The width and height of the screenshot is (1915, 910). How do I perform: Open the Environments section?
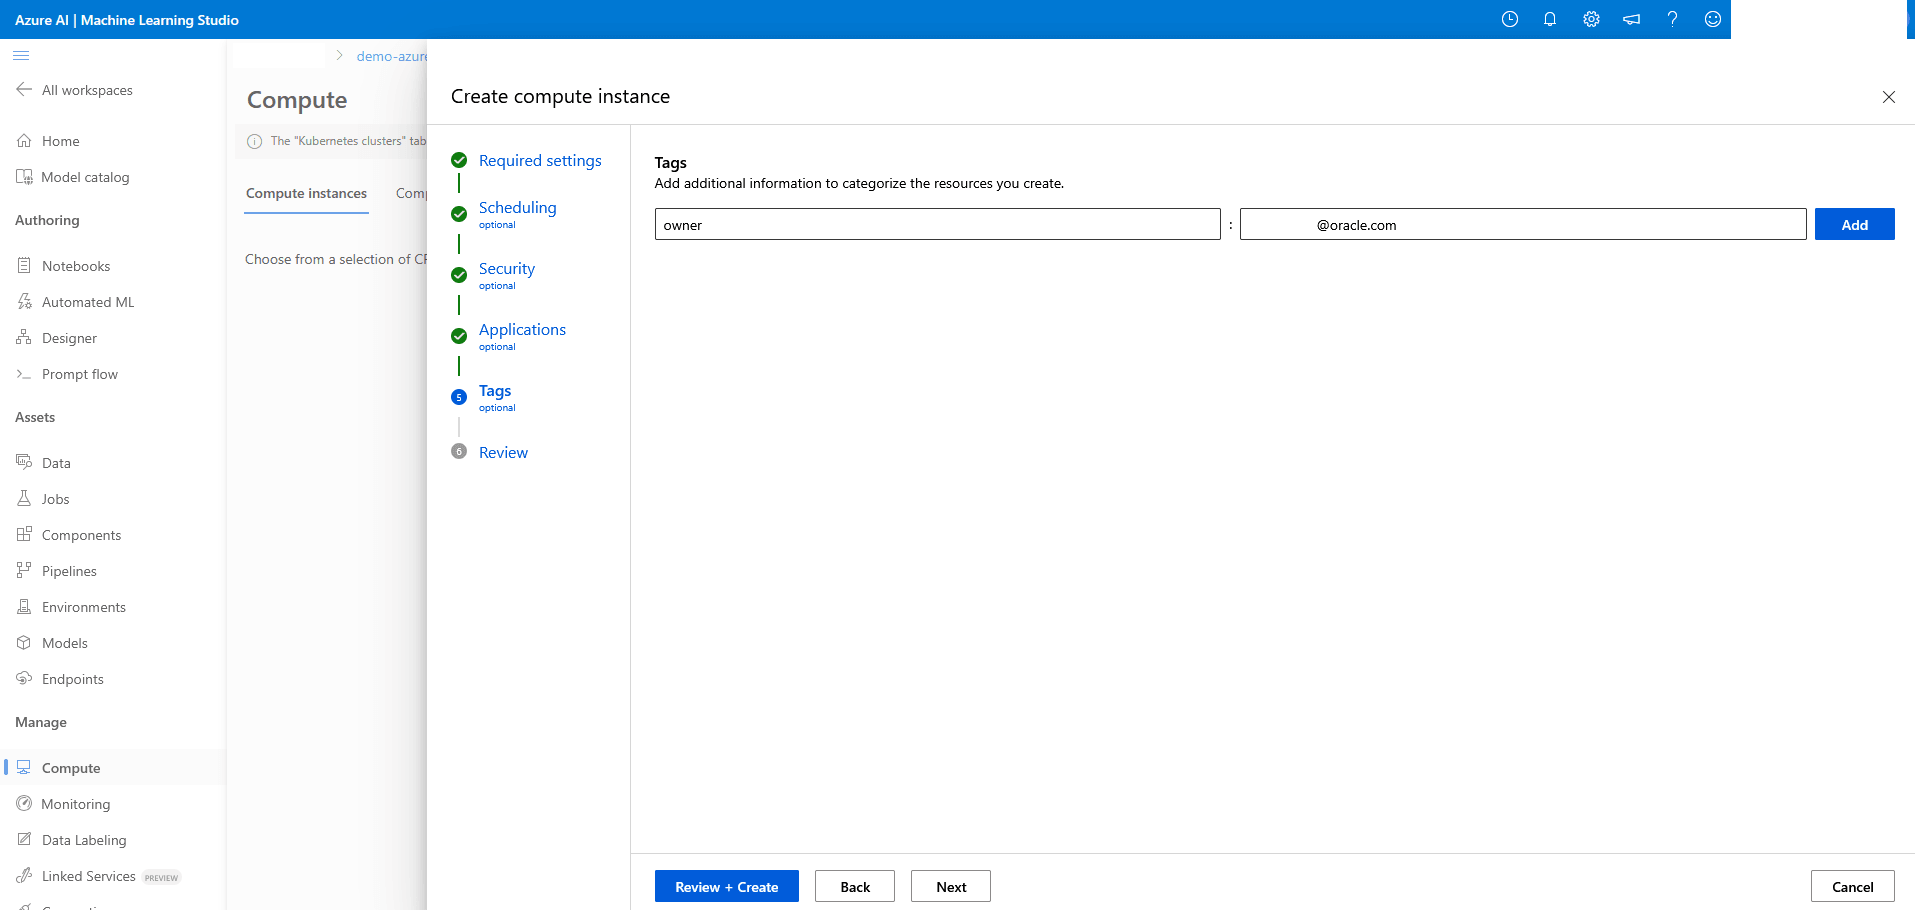point(83,606)
